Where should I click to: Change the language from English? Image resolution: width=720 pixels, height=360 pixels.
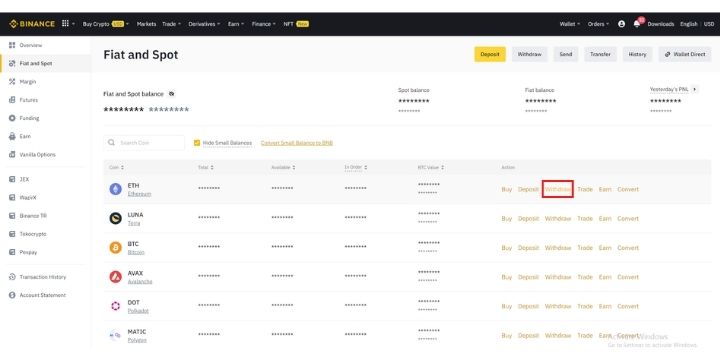click(x=689, y=24)
